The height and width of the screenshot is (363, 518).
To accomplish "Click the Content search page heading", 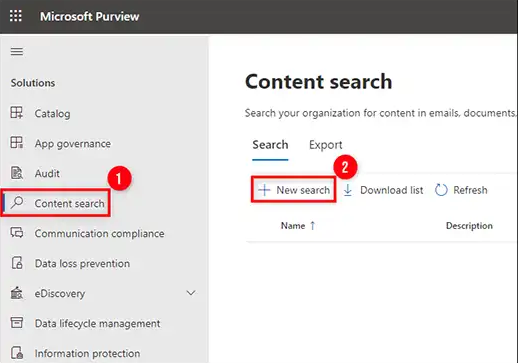I will 318,81.
